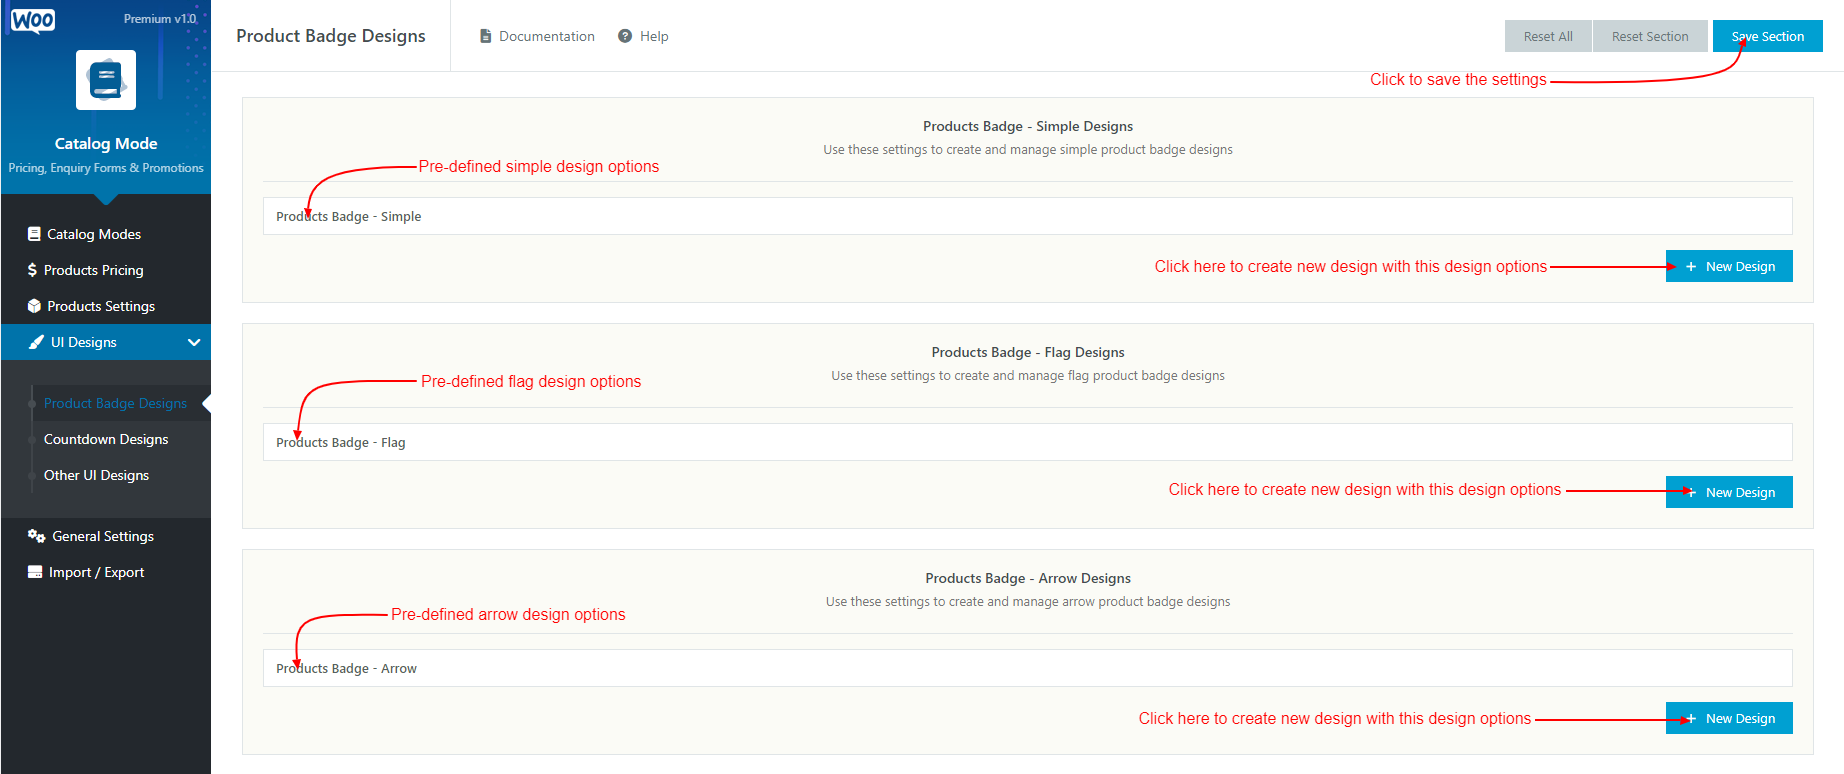The height and width of the screenshot is (774, 1844).
Task: Click the cube icon beside Products Settings
Action: point(34,306)
